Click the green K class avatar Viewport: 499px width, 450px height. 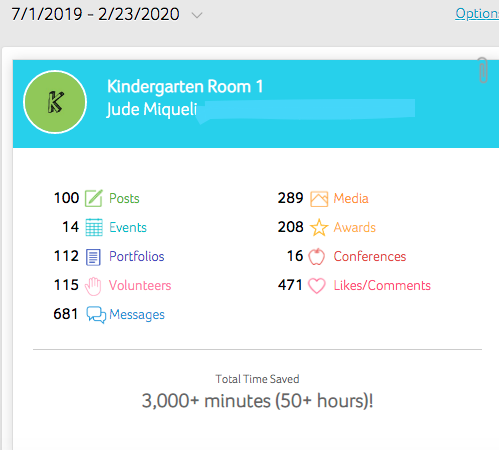coord(55,102)
